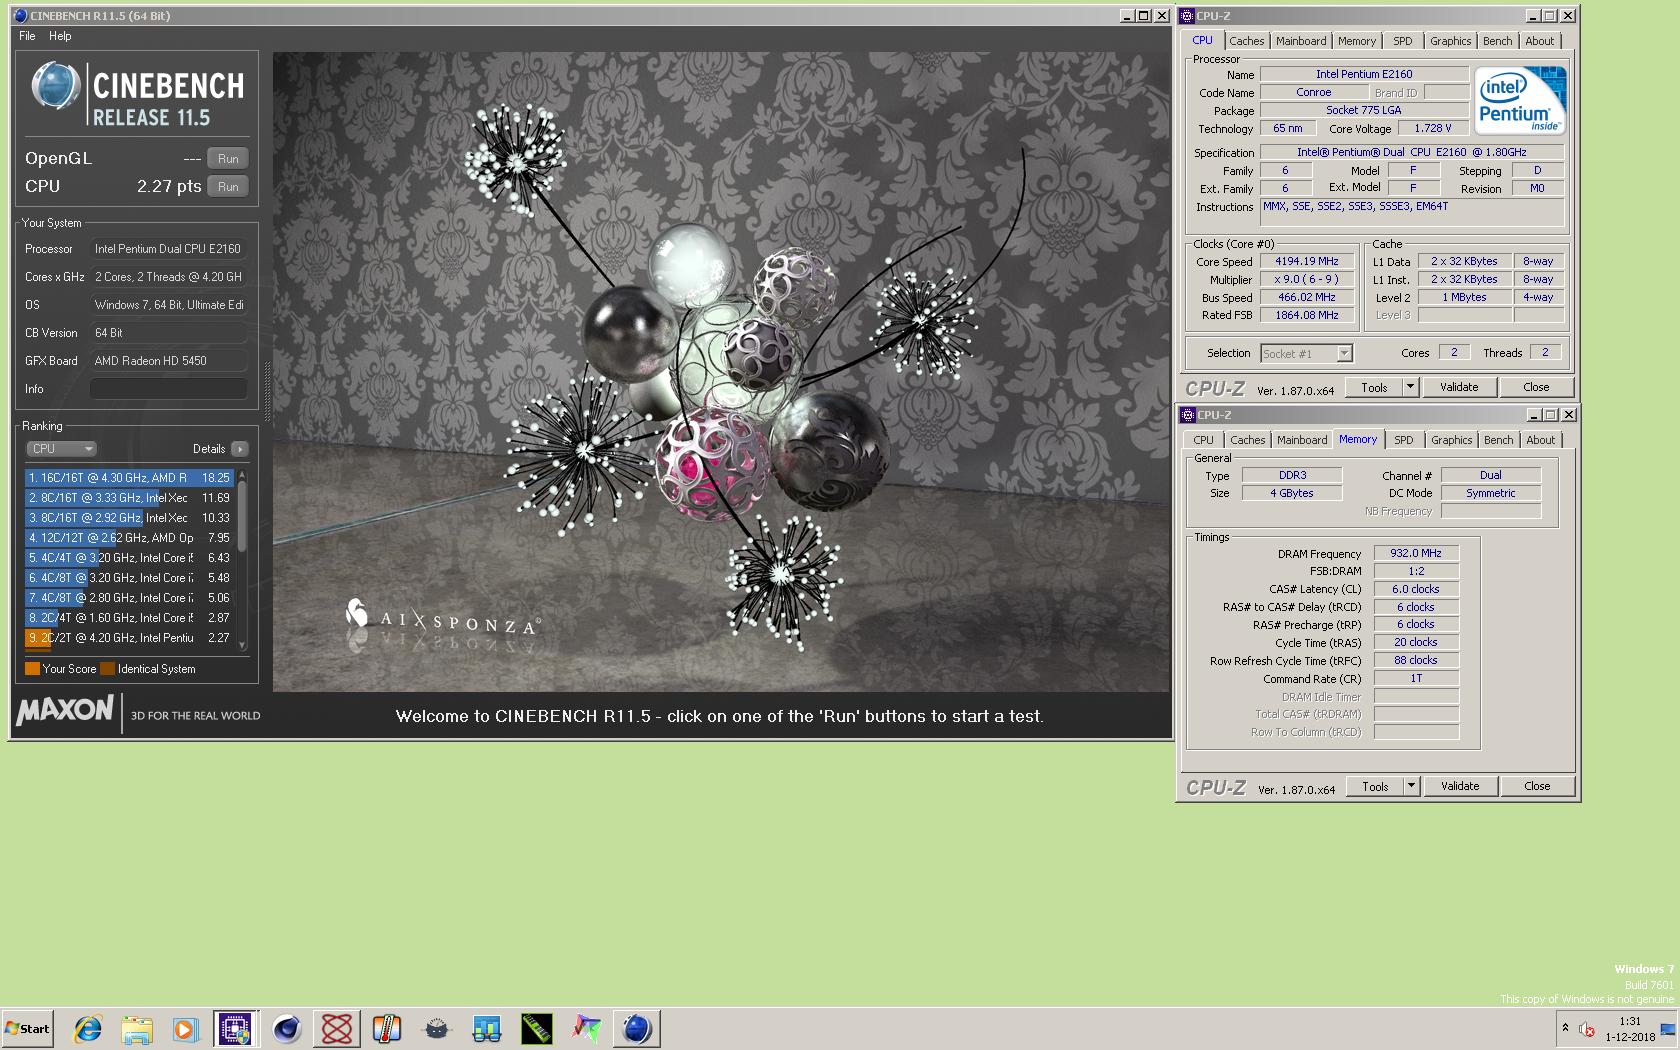Click the DRAM Frequency value 932.0 MHz

(1416, 553)
